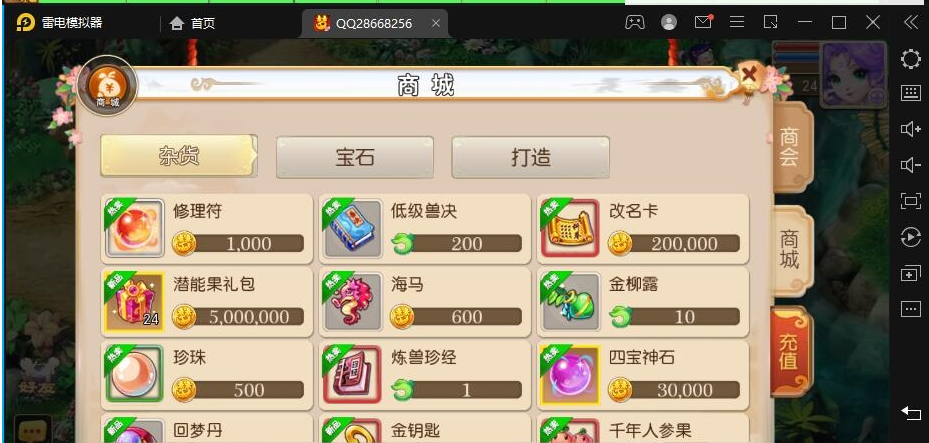Decrease volume in emulator sidebar
The image size is (929, 443).
(910, 165)
